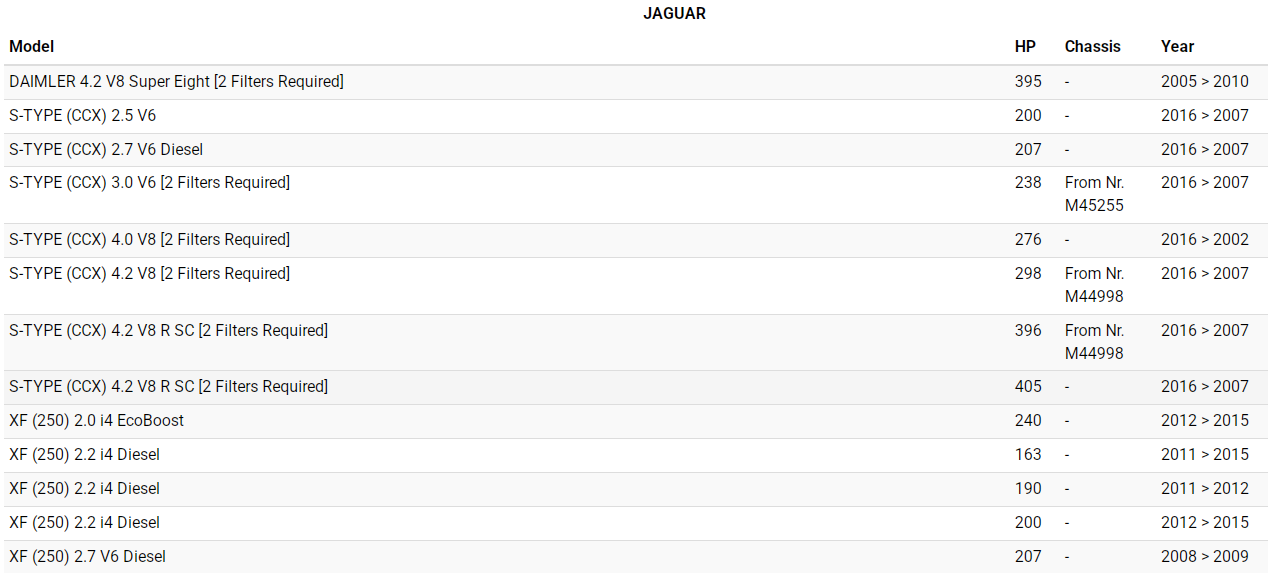Click the year range 2005 > 2010
Viewport: 1268px width, 573px height.
(1204, 82)
